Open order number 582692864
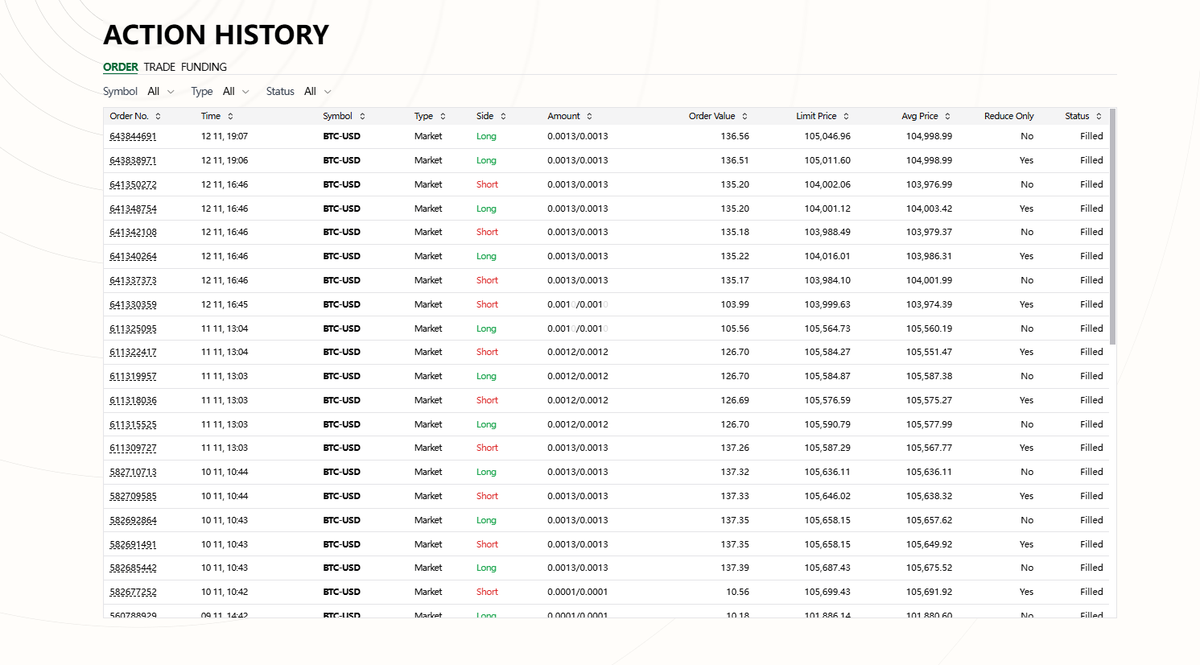Viewport: 1200px width, 665px height. pos(133,520)
